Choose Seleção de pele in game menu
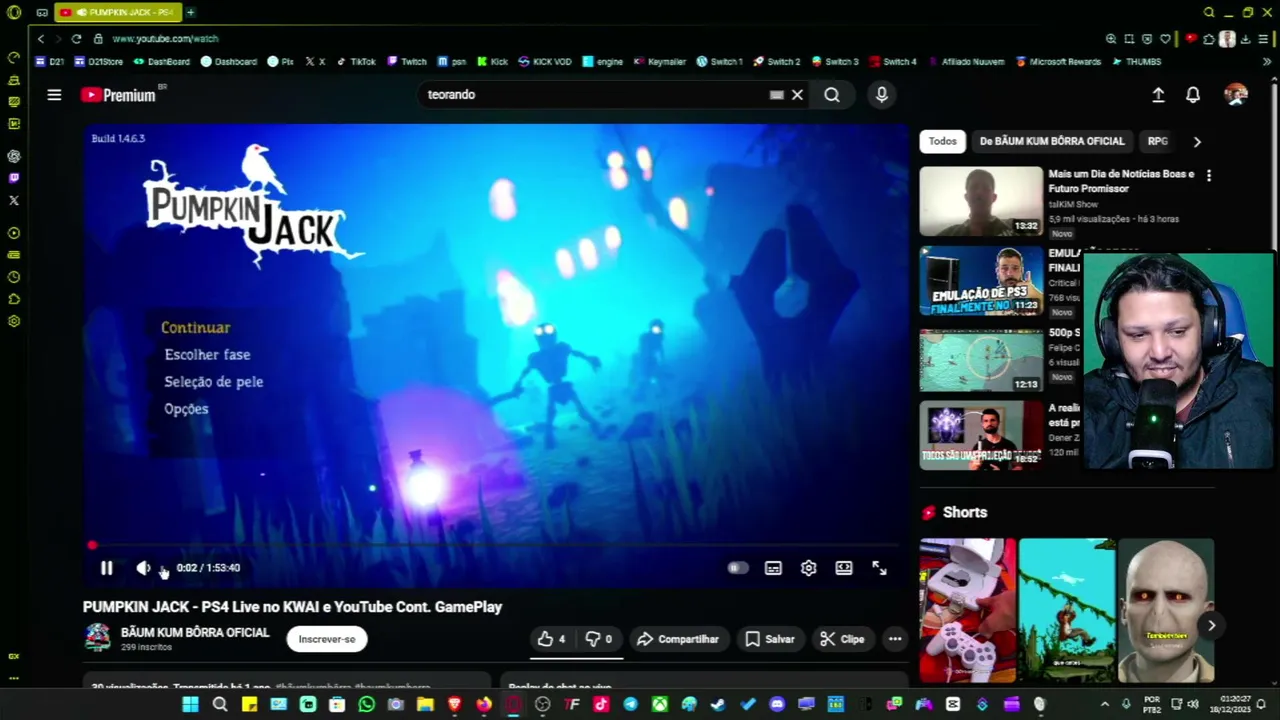This screenshot has width=1280, height=720. (x=214, y=382)
